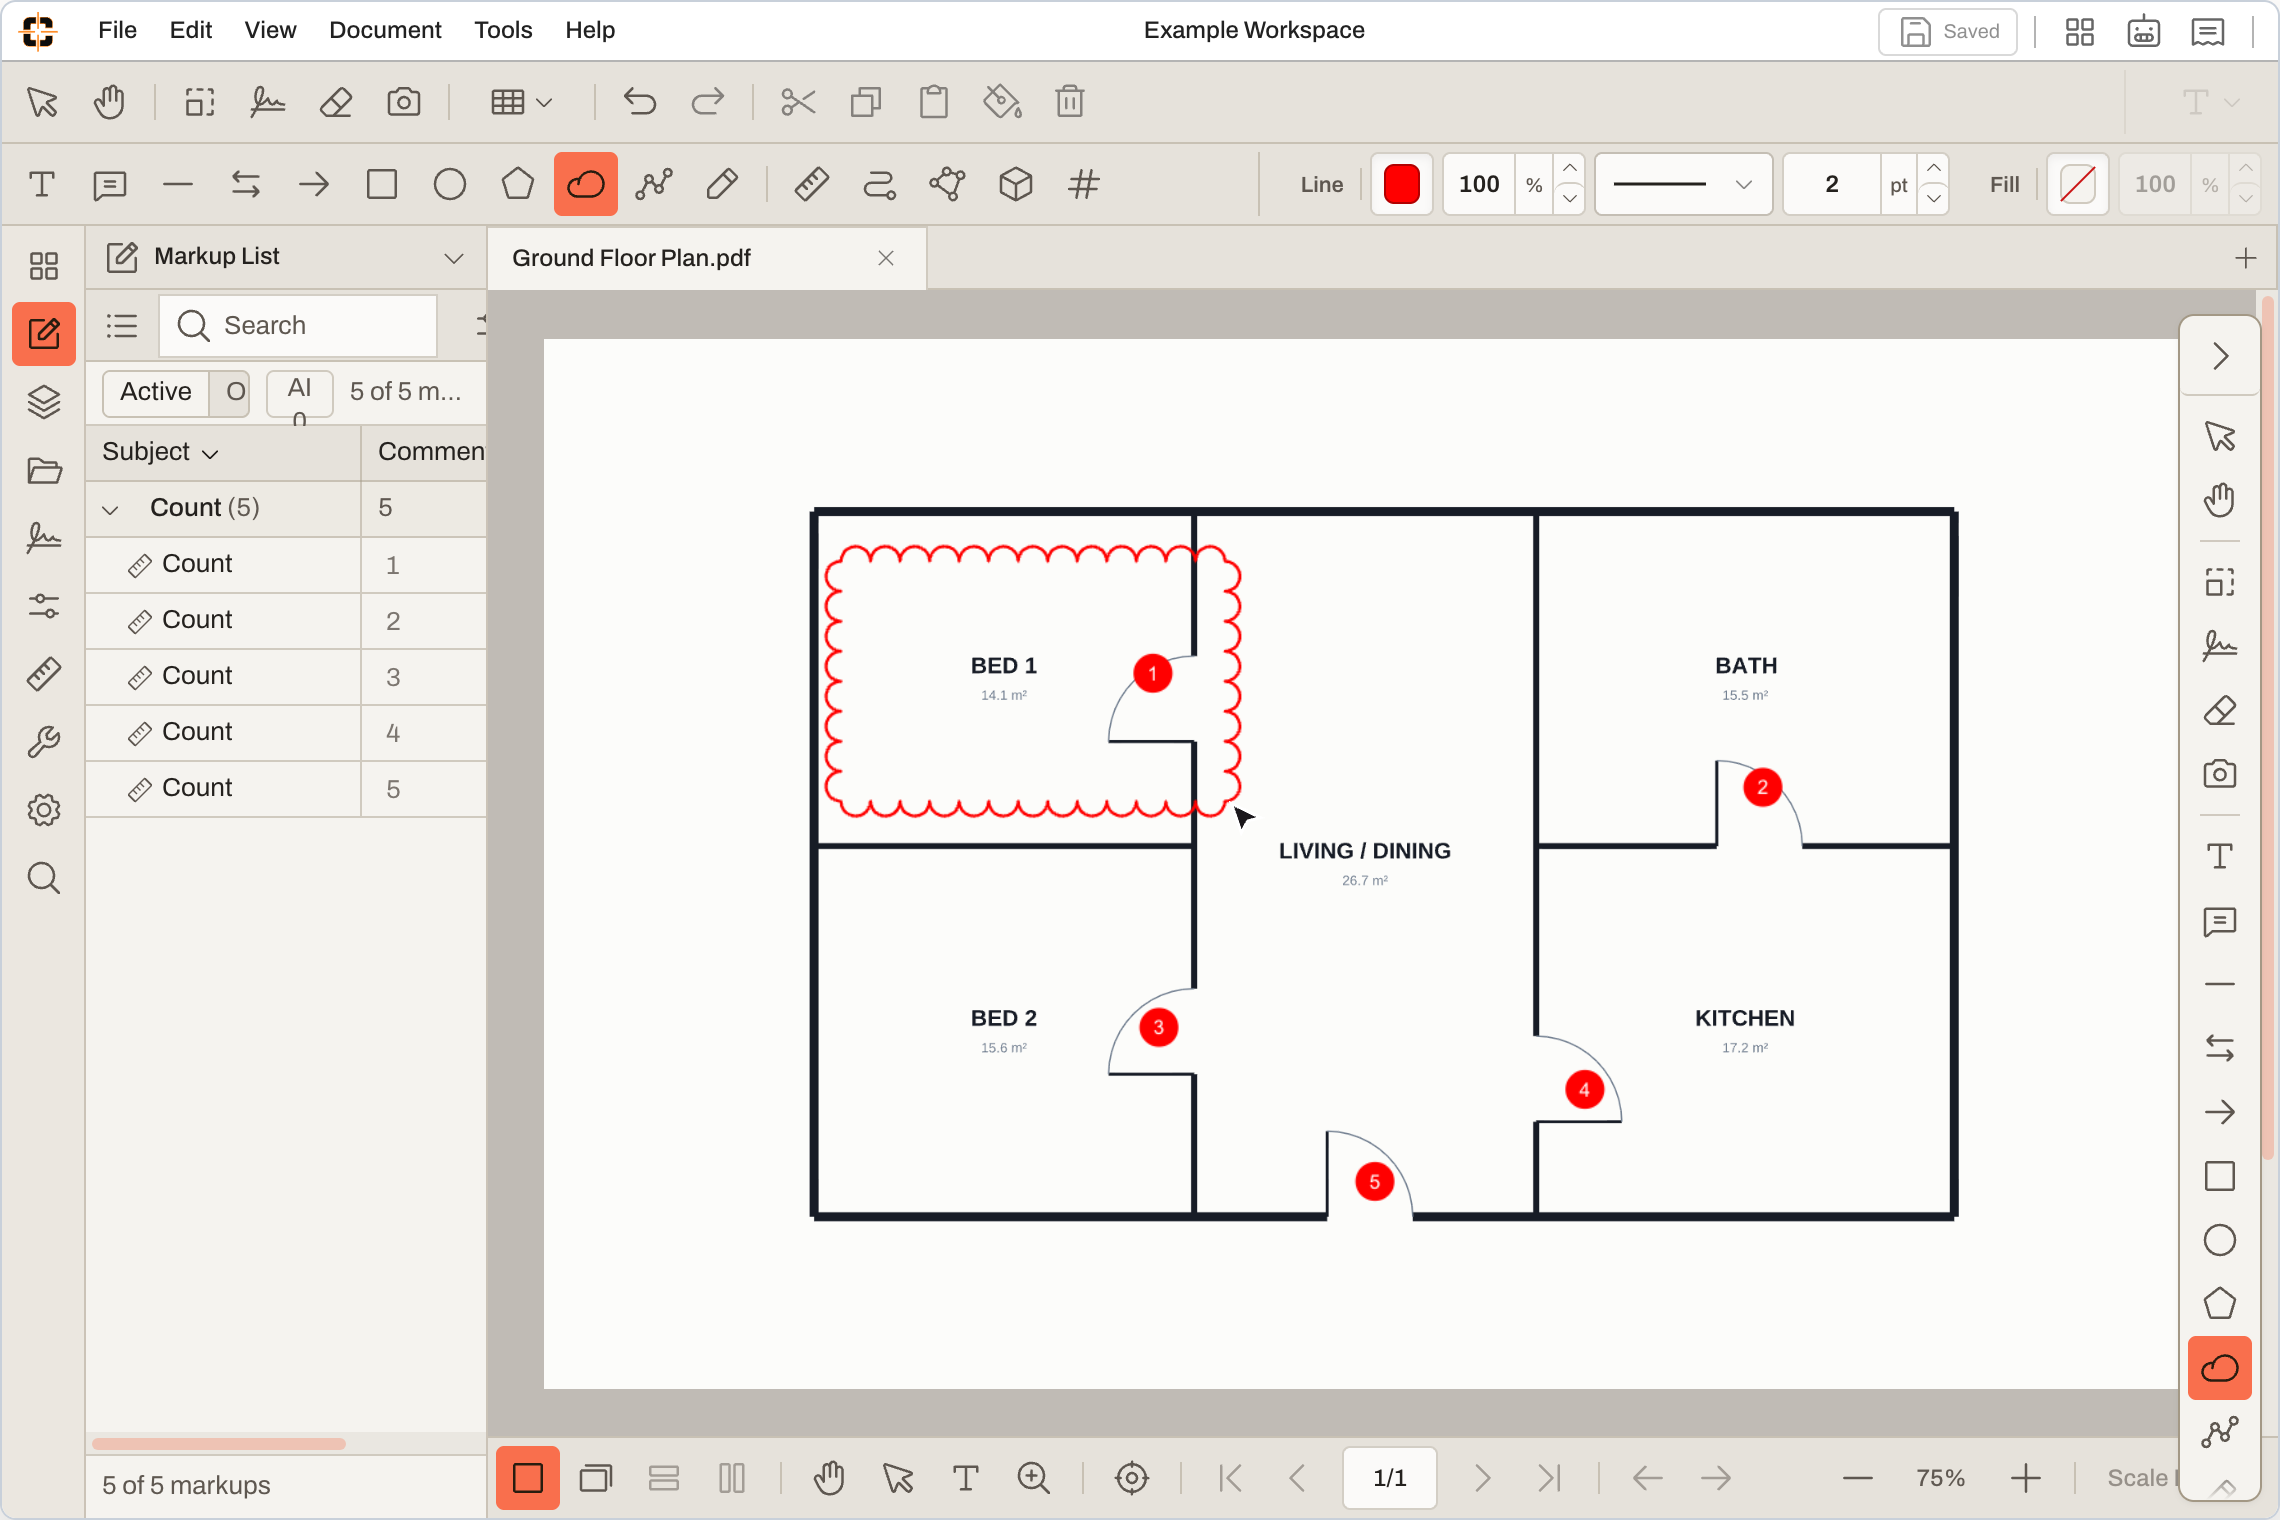Toggle the markup list view icon
The height and width of the screenshot is (1520, 2280).
[122, 326]
